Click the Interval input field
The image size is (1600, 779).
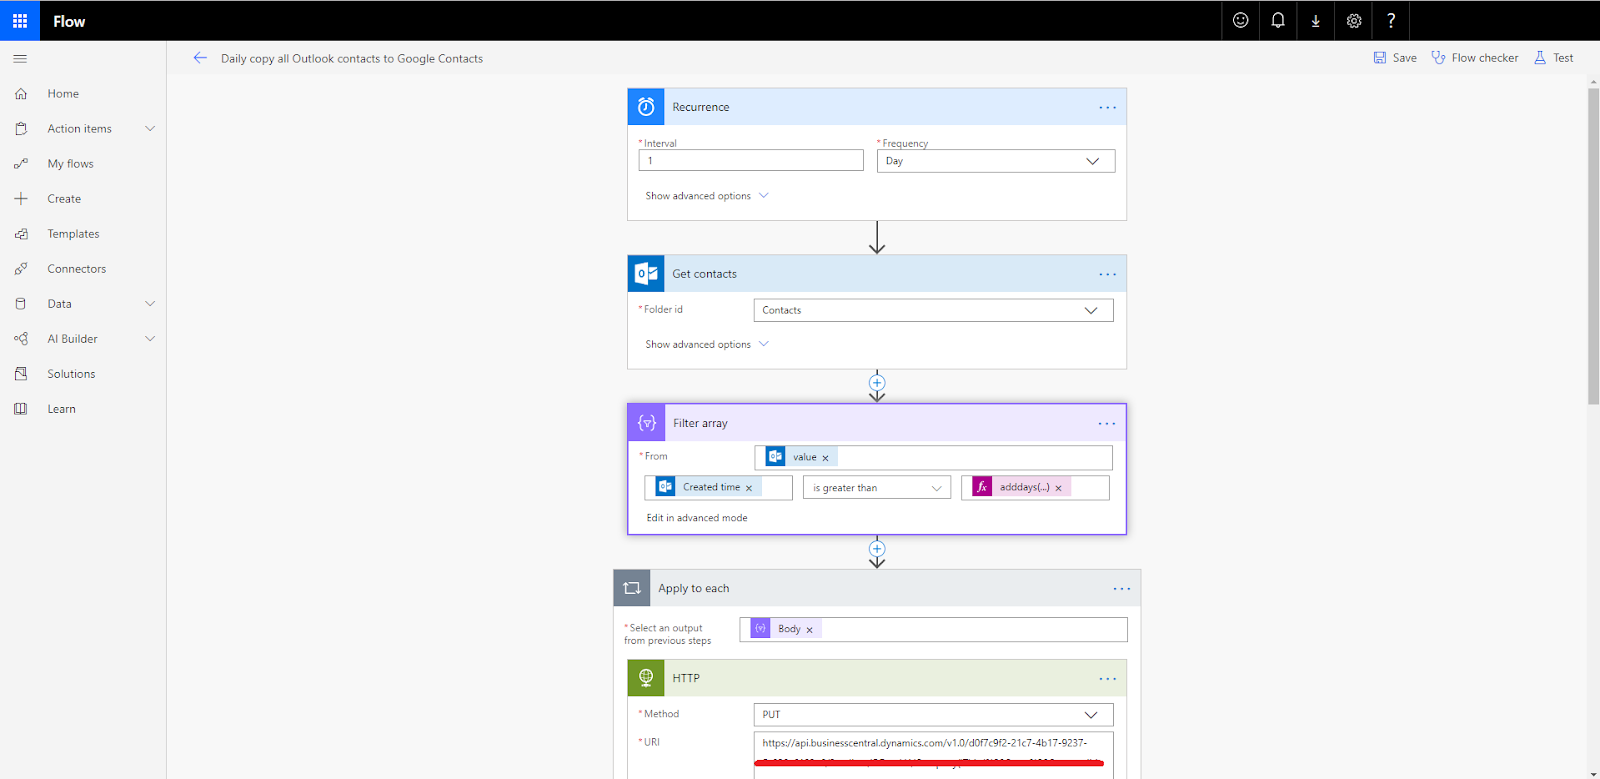751,160
